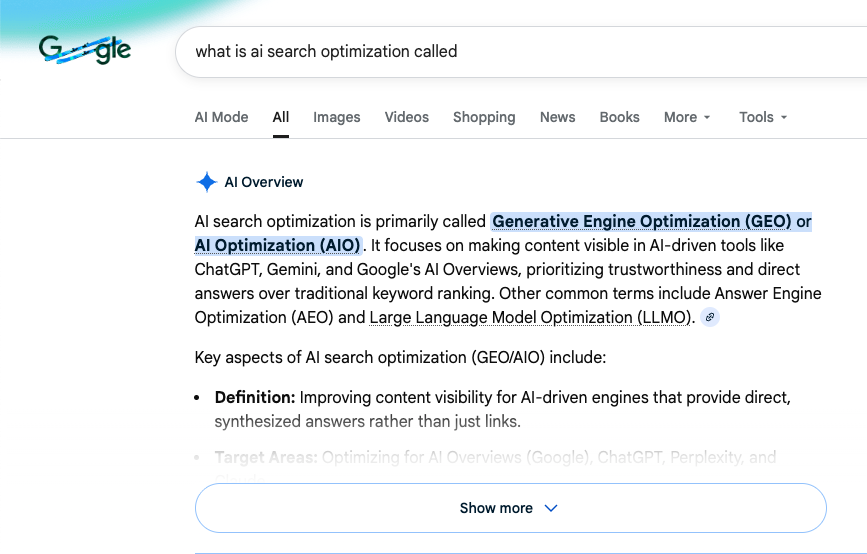Expand the overview with Show more button
867x554 pixels.
pos(510,508)
